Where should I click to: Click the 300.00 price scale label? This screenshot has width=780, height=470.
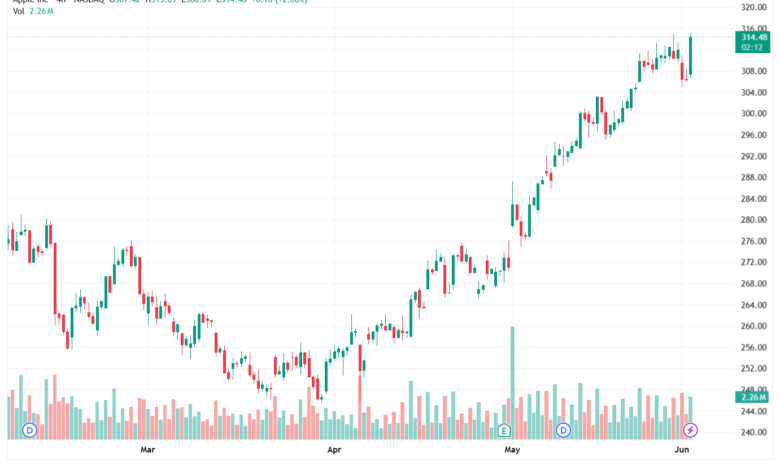coord(754,113)
